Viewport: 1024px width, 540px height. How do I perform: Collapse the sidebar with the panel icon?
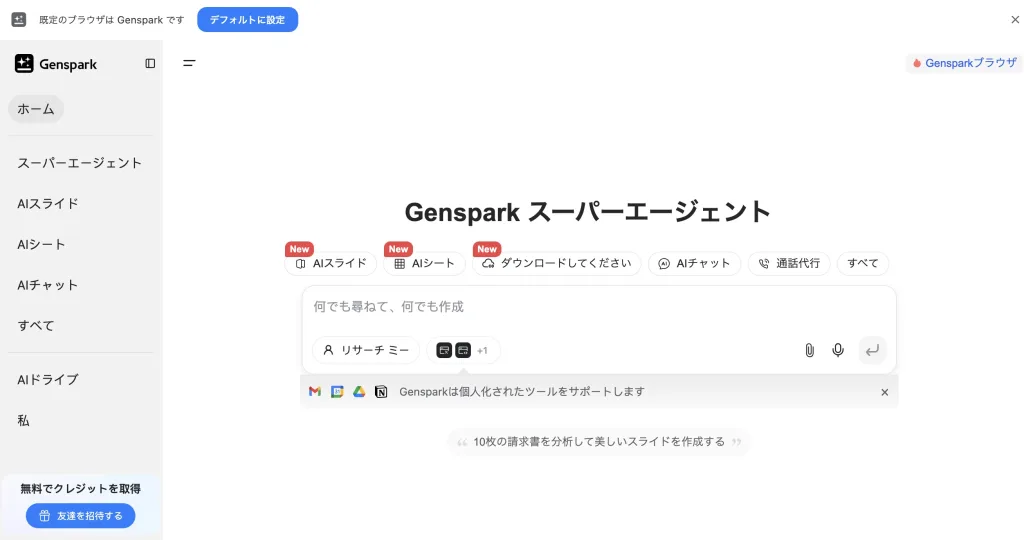(x=150, y=63)
